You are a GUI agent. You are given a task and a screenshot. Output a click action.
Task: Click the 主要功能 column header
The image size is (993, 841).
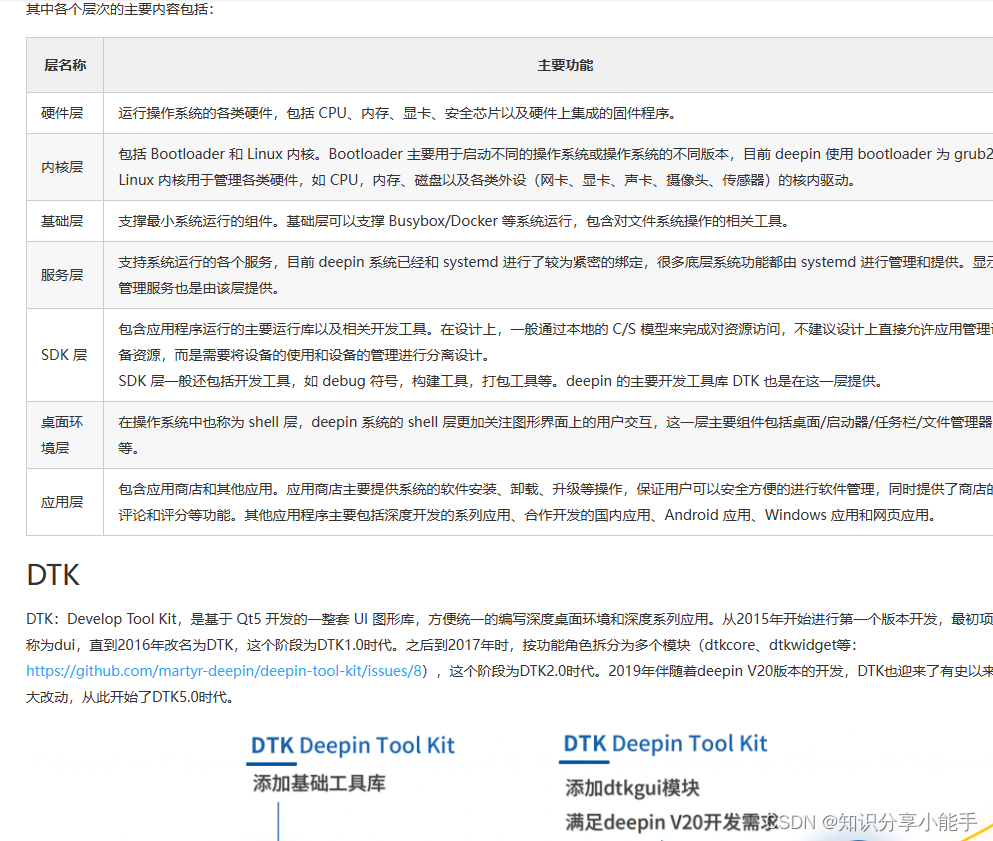click(x=565, y=65)
